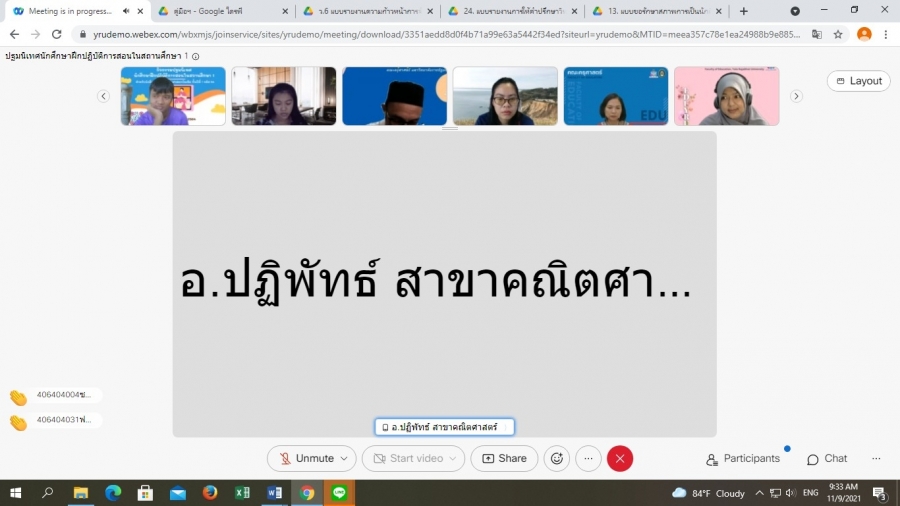Open a new browser tab
This screenshot has width=900, height=506.
click(x=743, y=11)
